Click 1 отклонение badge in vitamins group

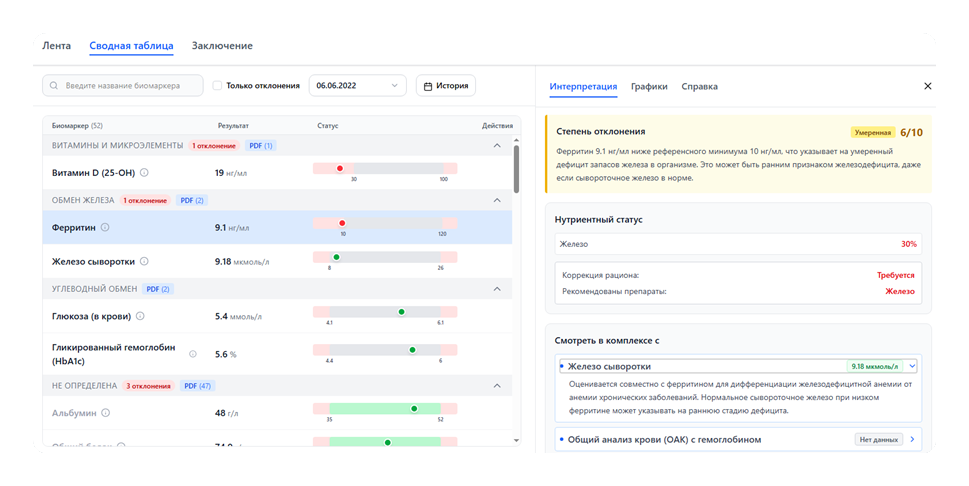click(x=213, y=146)
